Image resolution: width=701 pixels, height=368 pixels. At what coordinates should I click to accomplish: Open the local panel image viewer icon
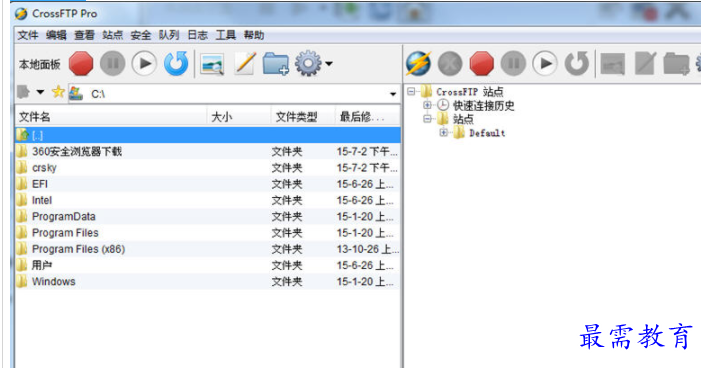coord(212,64)
